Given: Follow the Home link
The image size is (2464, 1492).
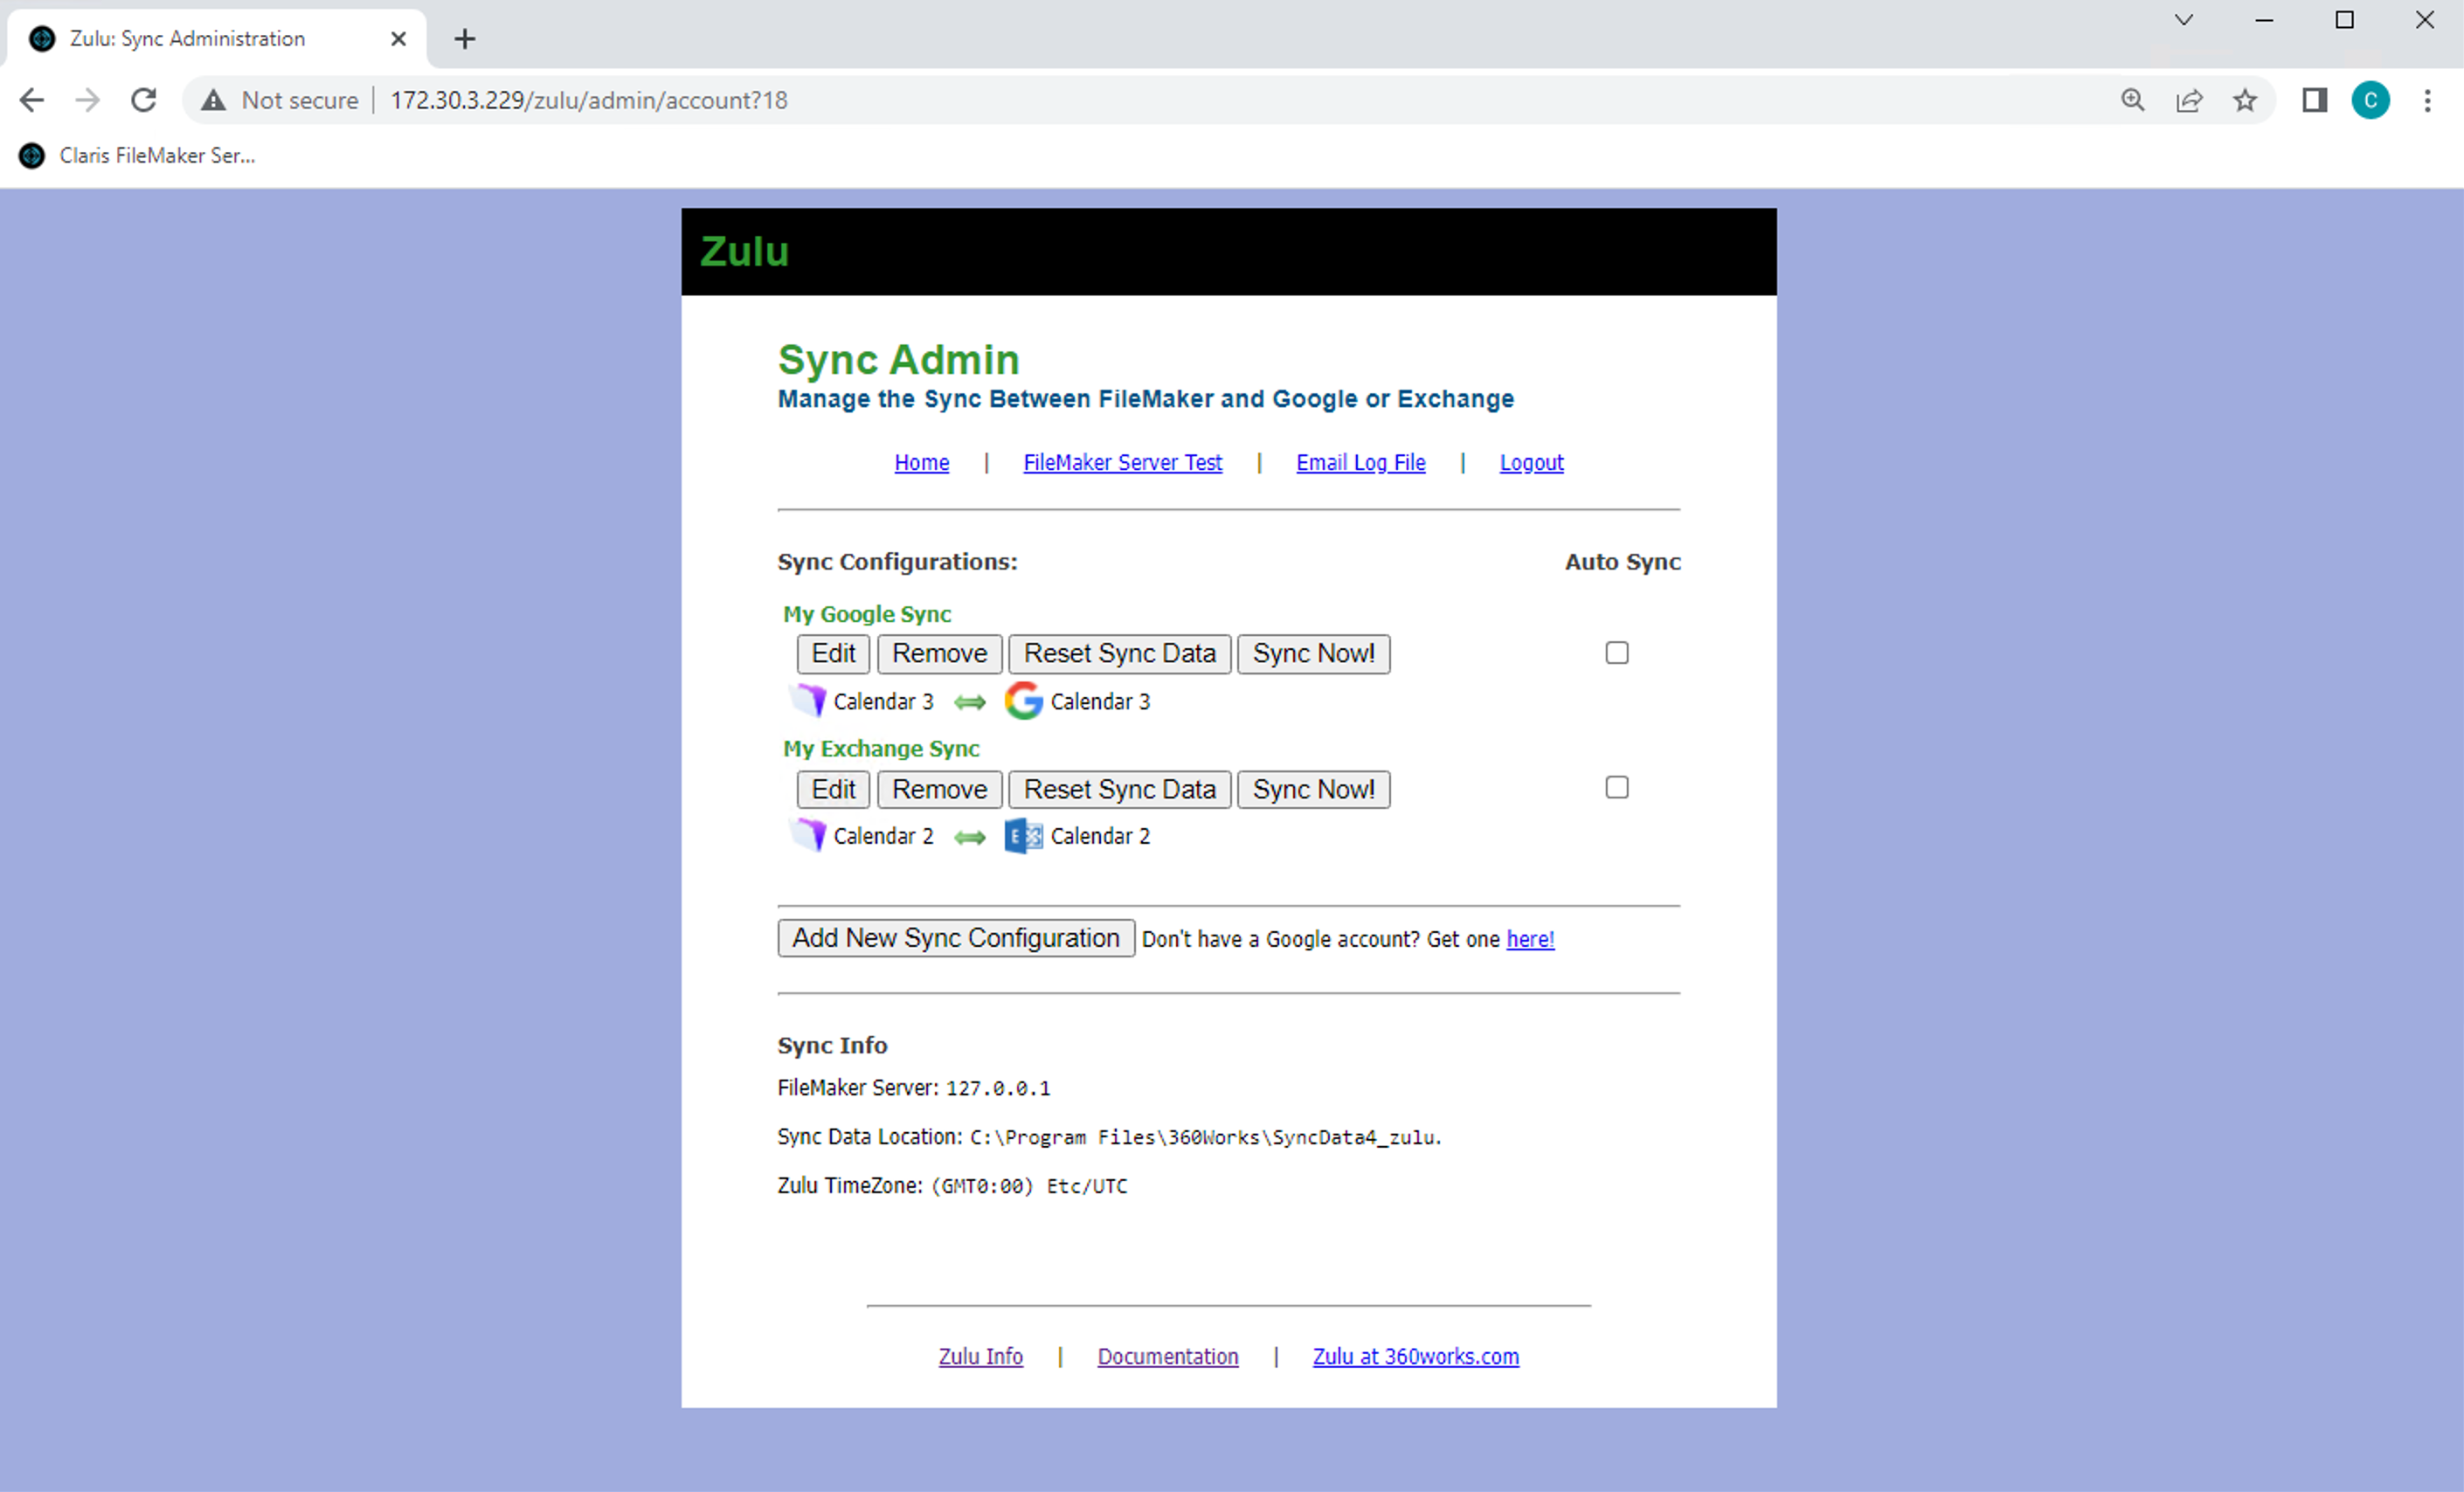Looking at the screenshot, I should 921,462.
